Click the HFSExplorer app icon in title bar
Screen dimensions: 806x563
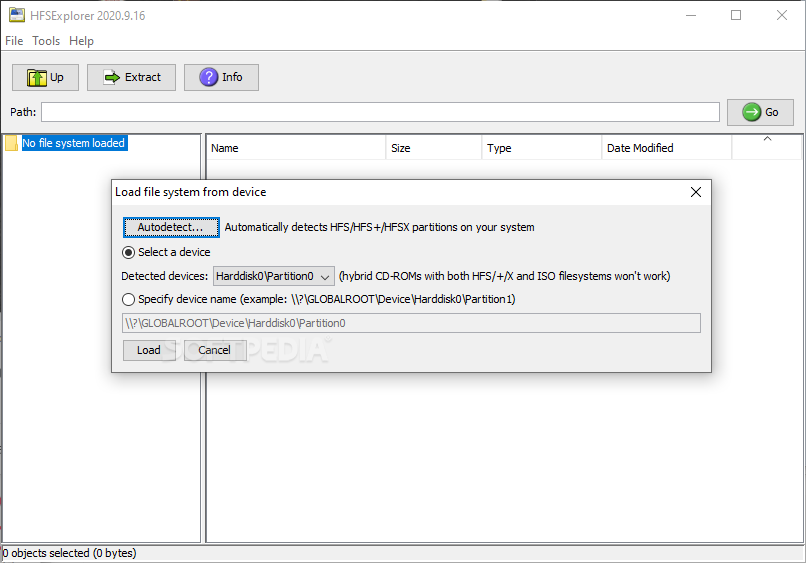tap(16, 15)
